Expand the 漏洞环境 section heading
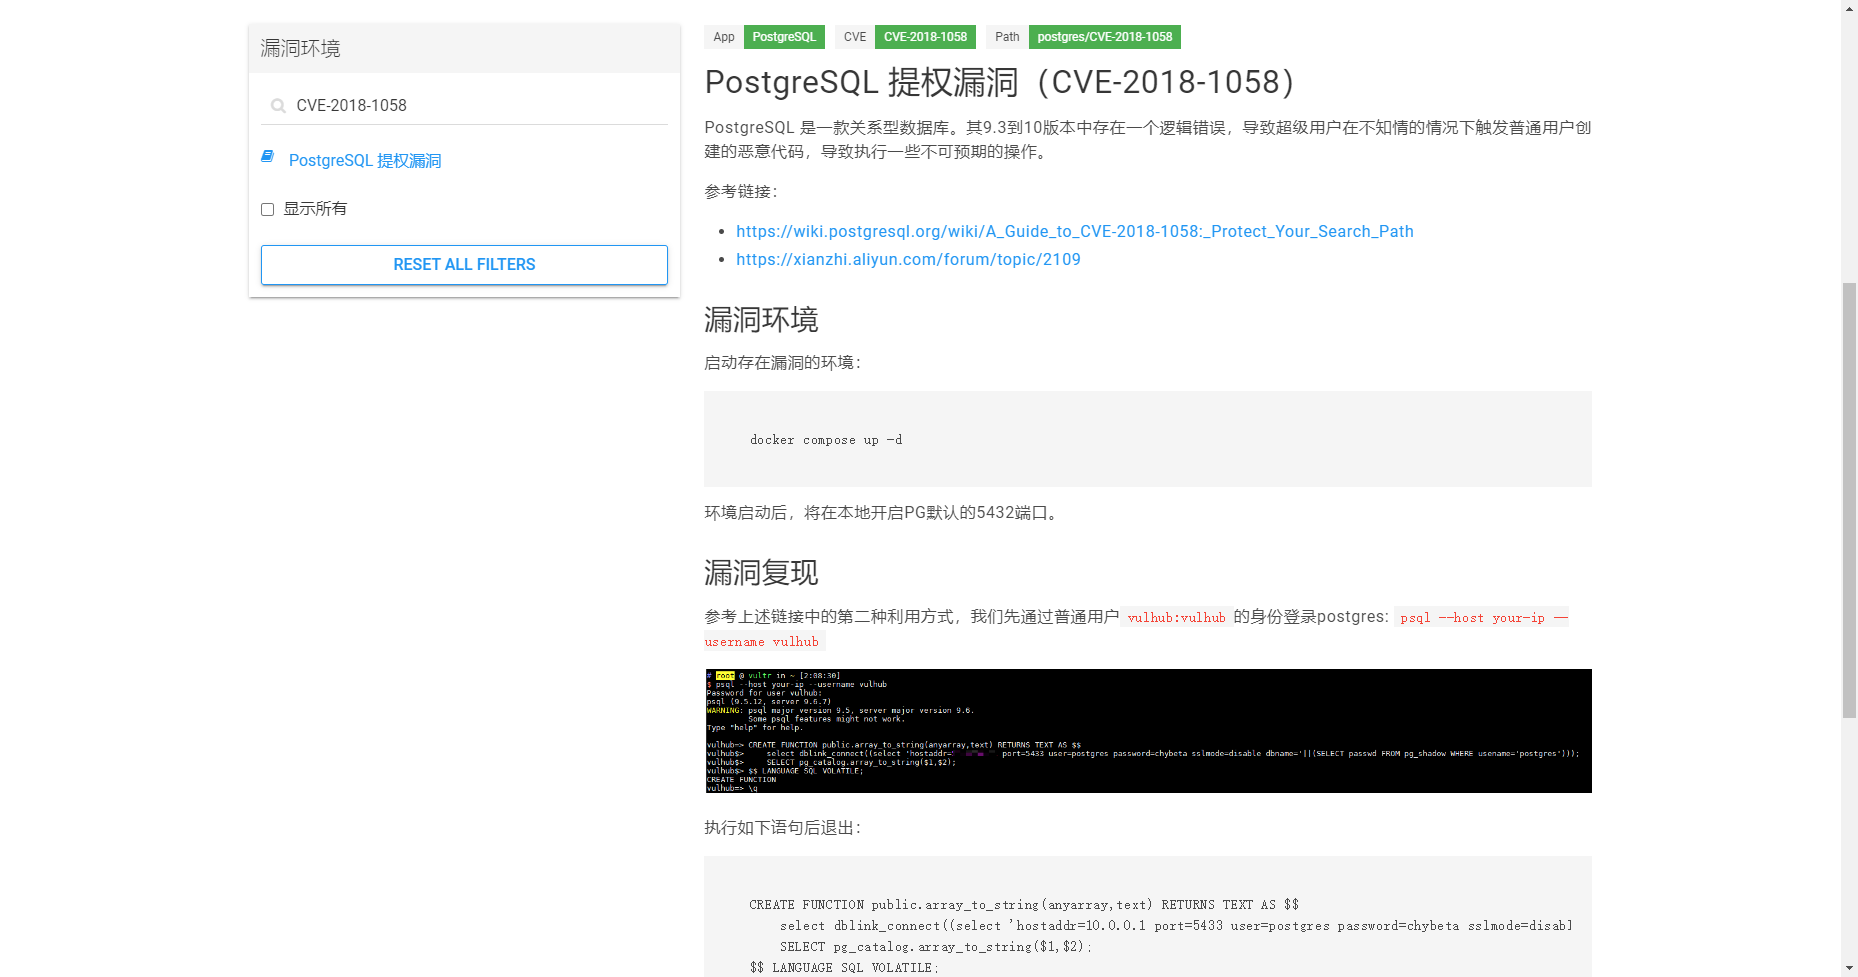 [760, 320]
